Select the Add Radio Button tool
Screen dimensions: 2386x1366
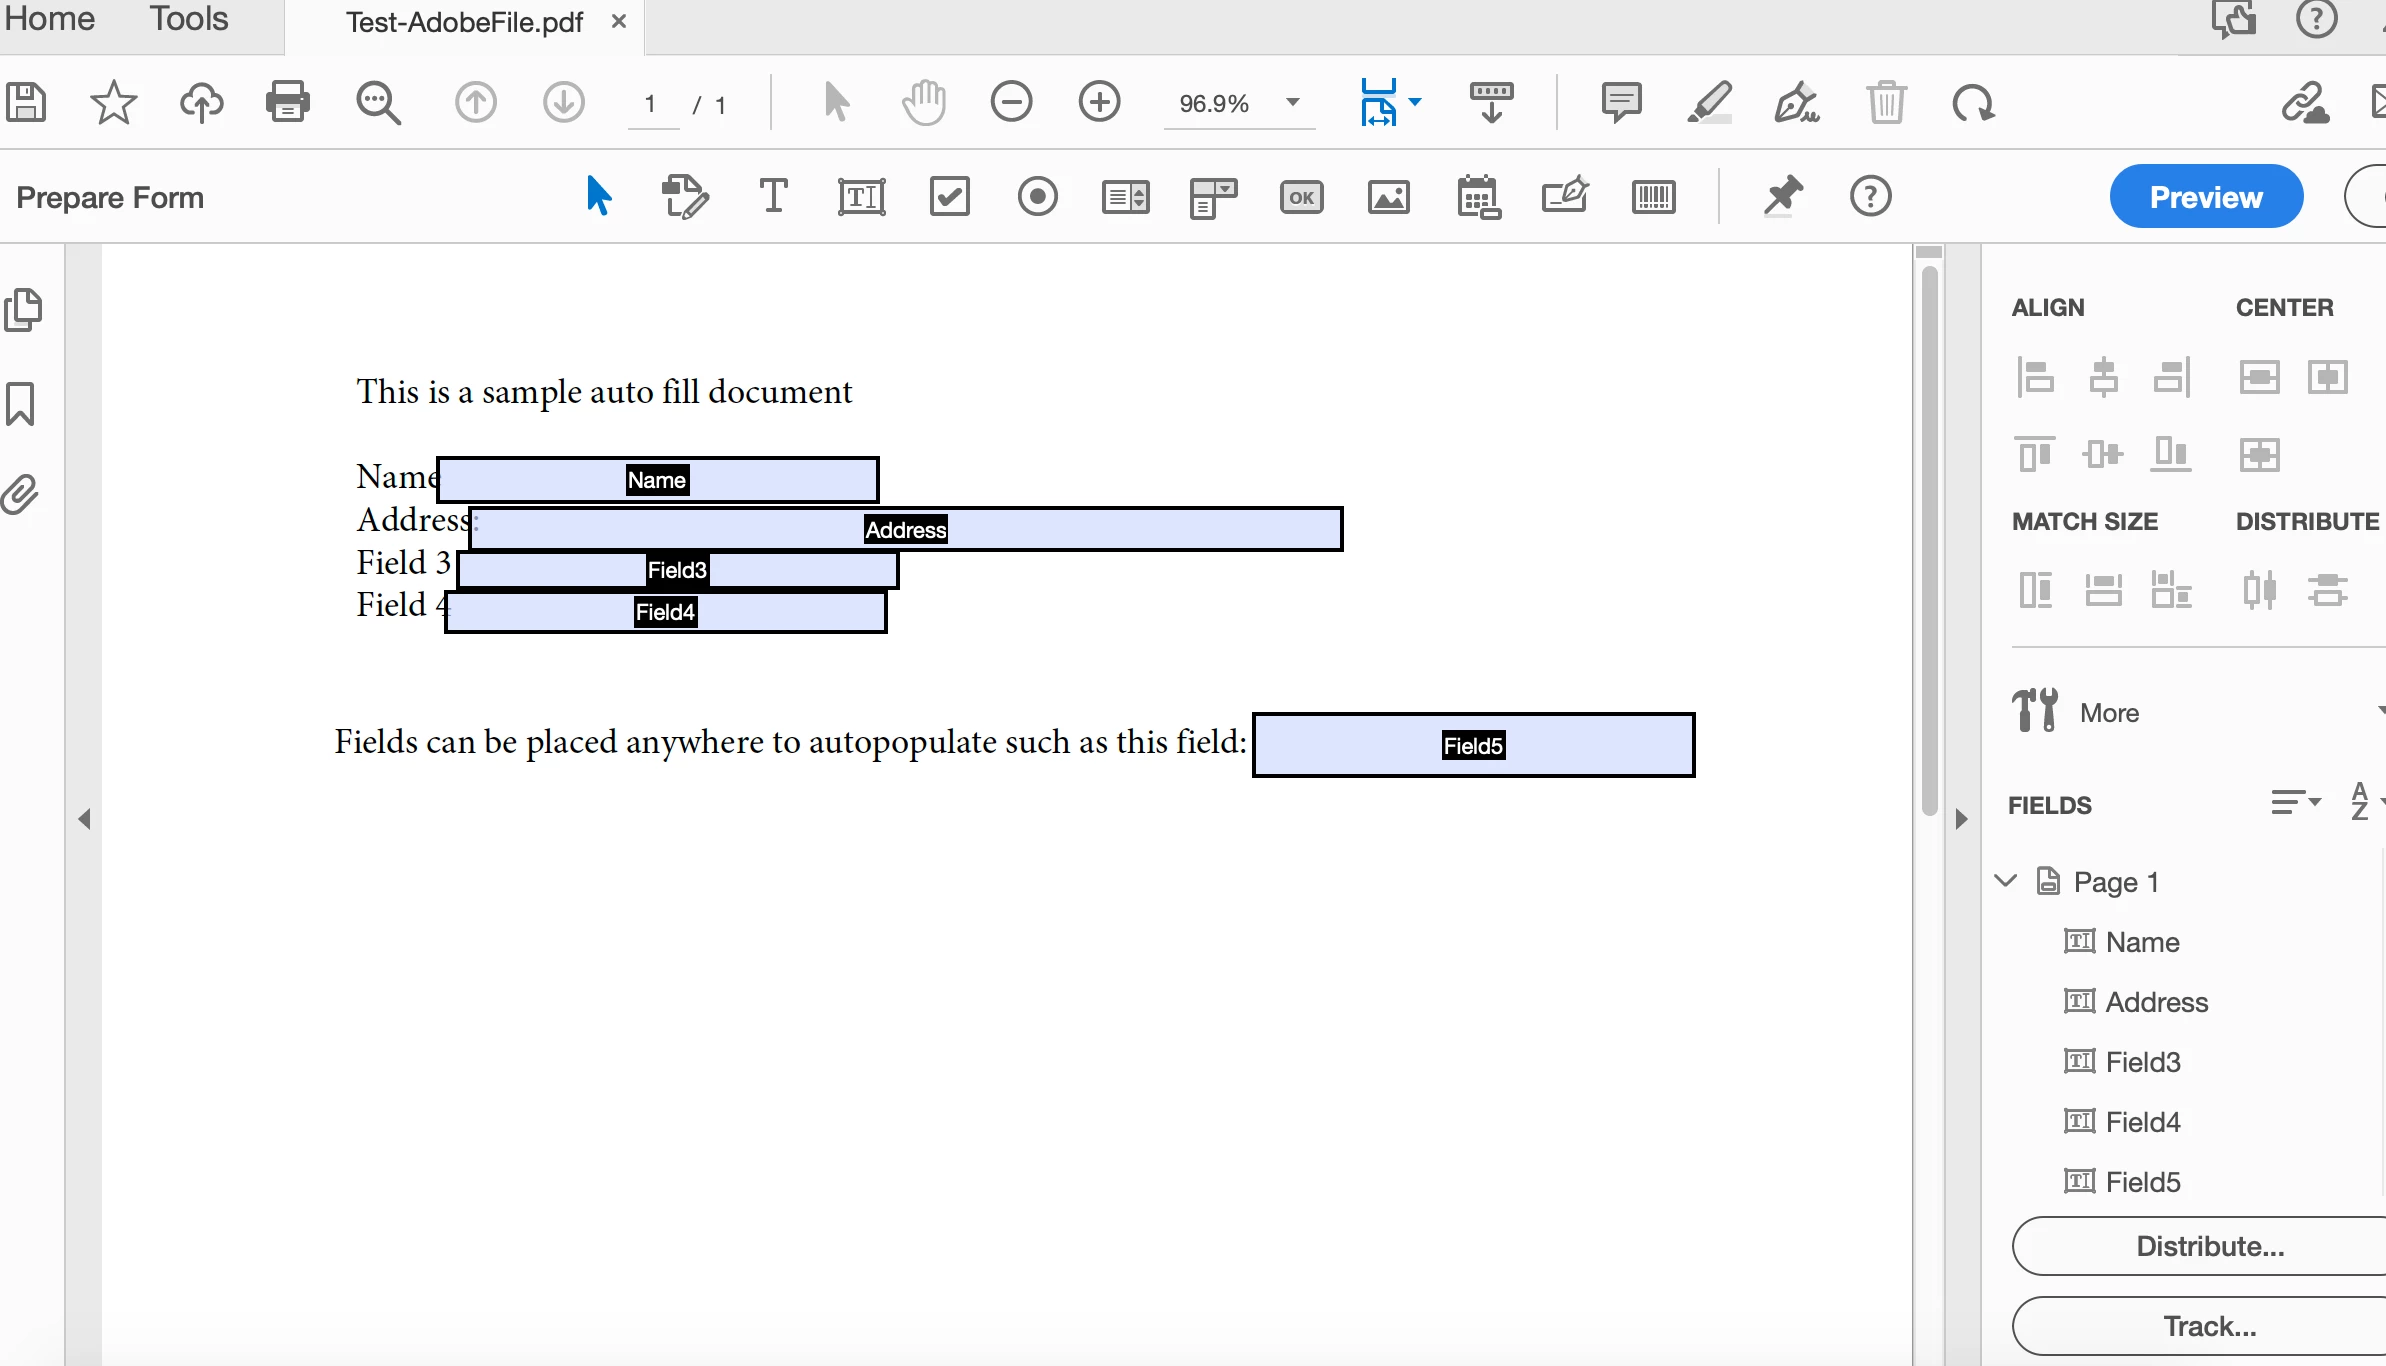click(1037, 197)
